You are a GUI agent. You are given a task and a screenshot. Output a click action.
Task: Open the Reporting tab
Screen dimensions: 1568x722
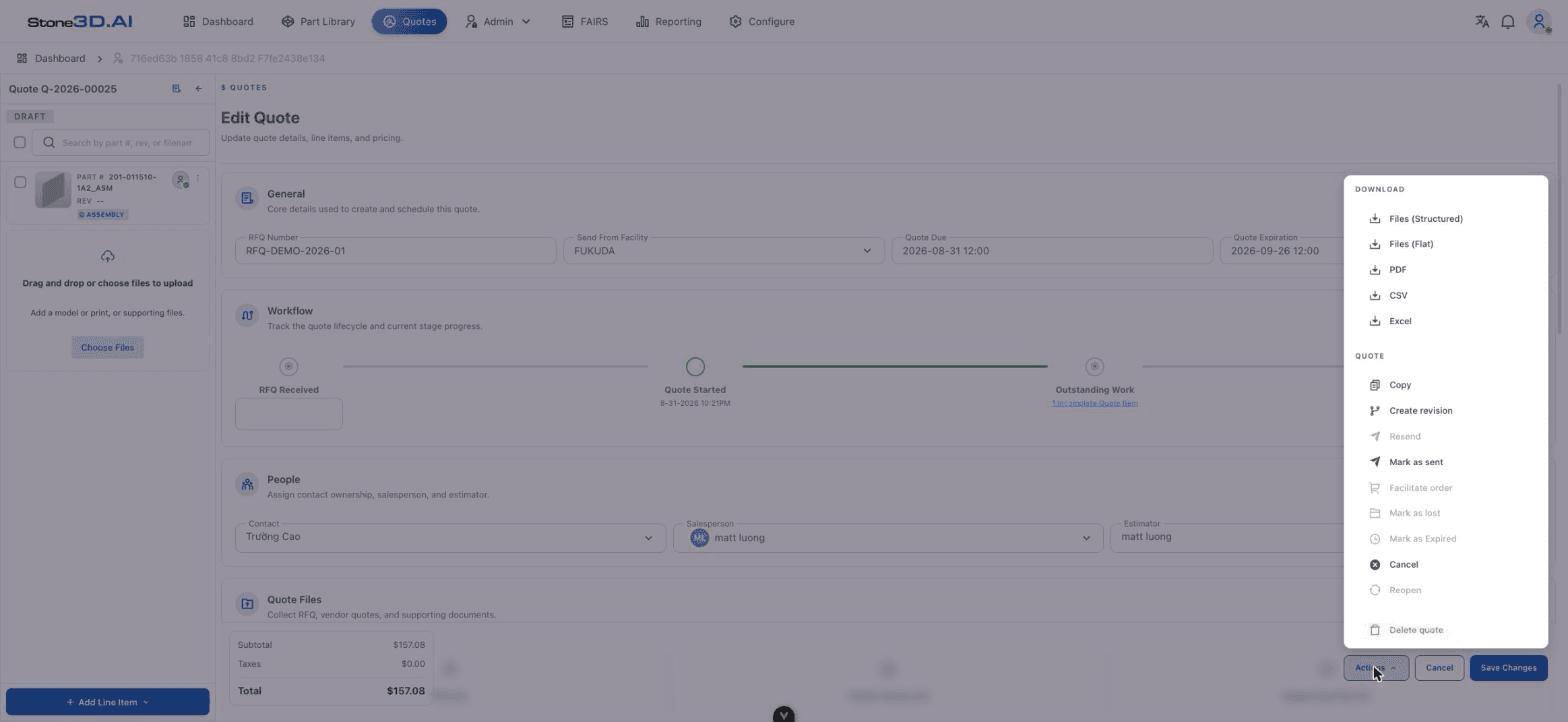(x=668, y=21)
